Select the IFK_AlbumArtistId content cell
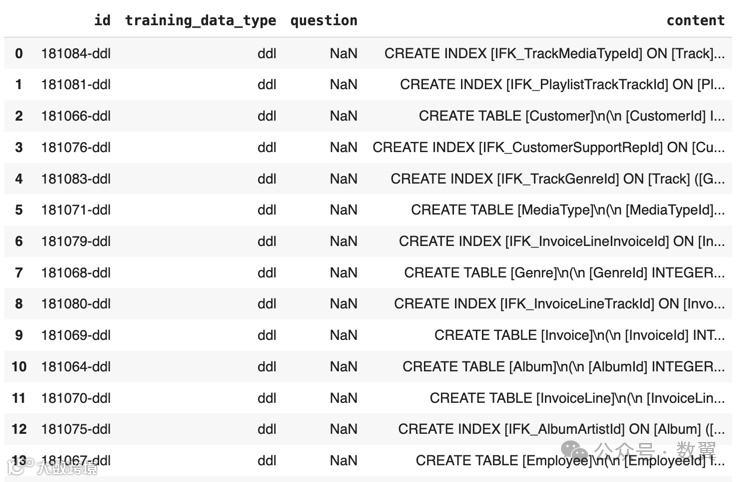The image size is (741, 482). pyautogui.click(x=562, y=429)
